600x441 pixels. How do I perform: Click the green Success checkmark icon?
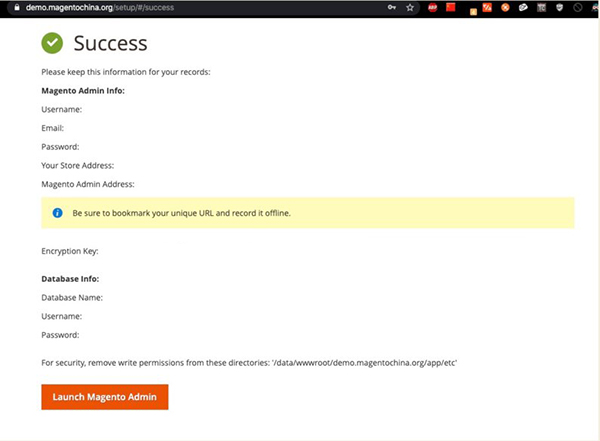click(52, 43)
